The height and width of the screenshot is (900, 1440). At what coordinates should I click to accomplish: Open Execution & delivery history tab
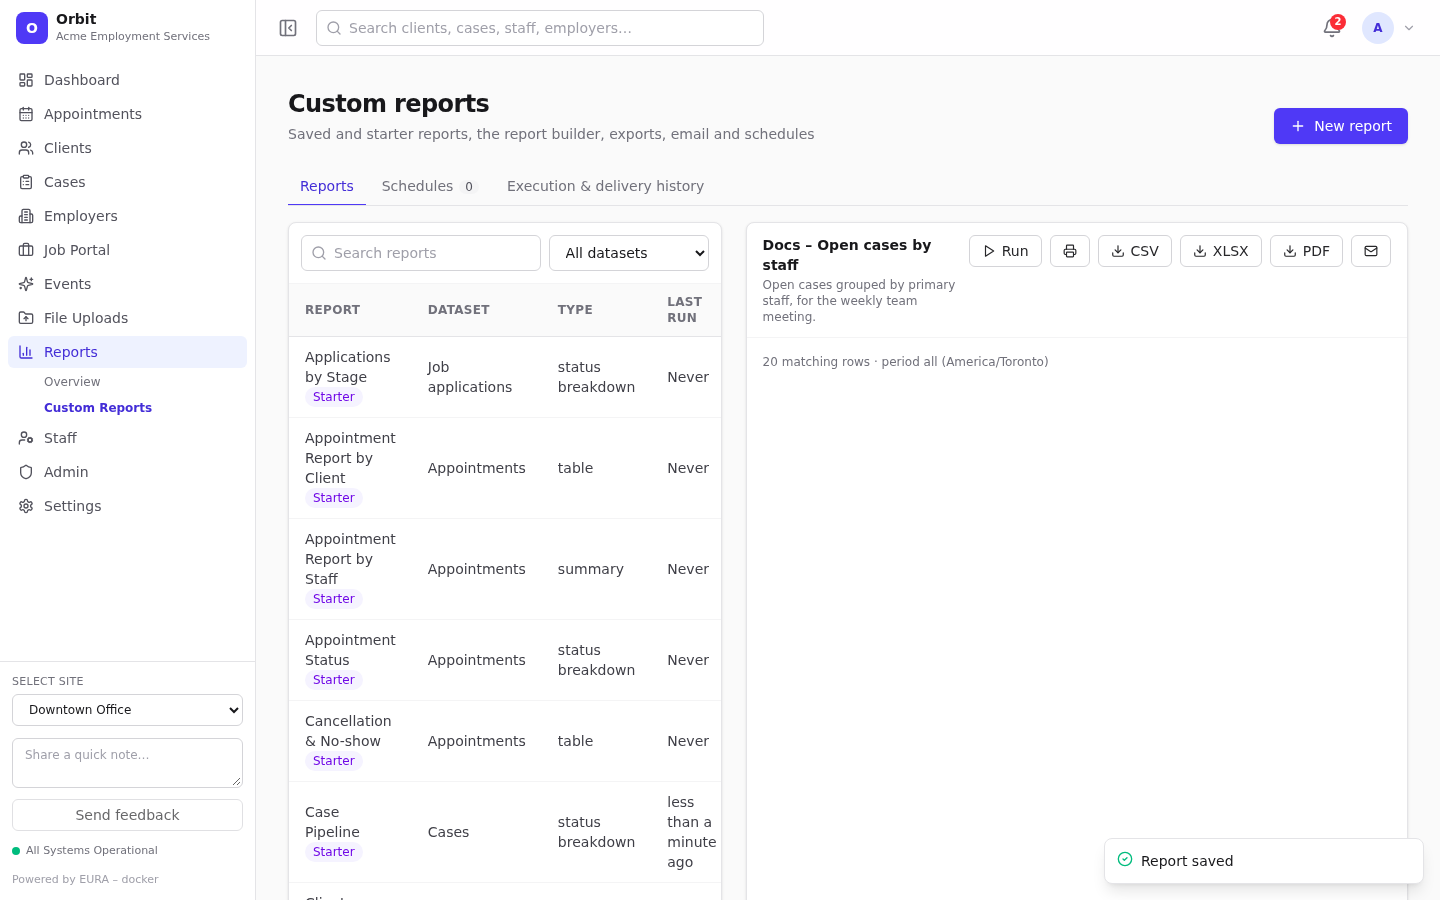click(605, 186)
